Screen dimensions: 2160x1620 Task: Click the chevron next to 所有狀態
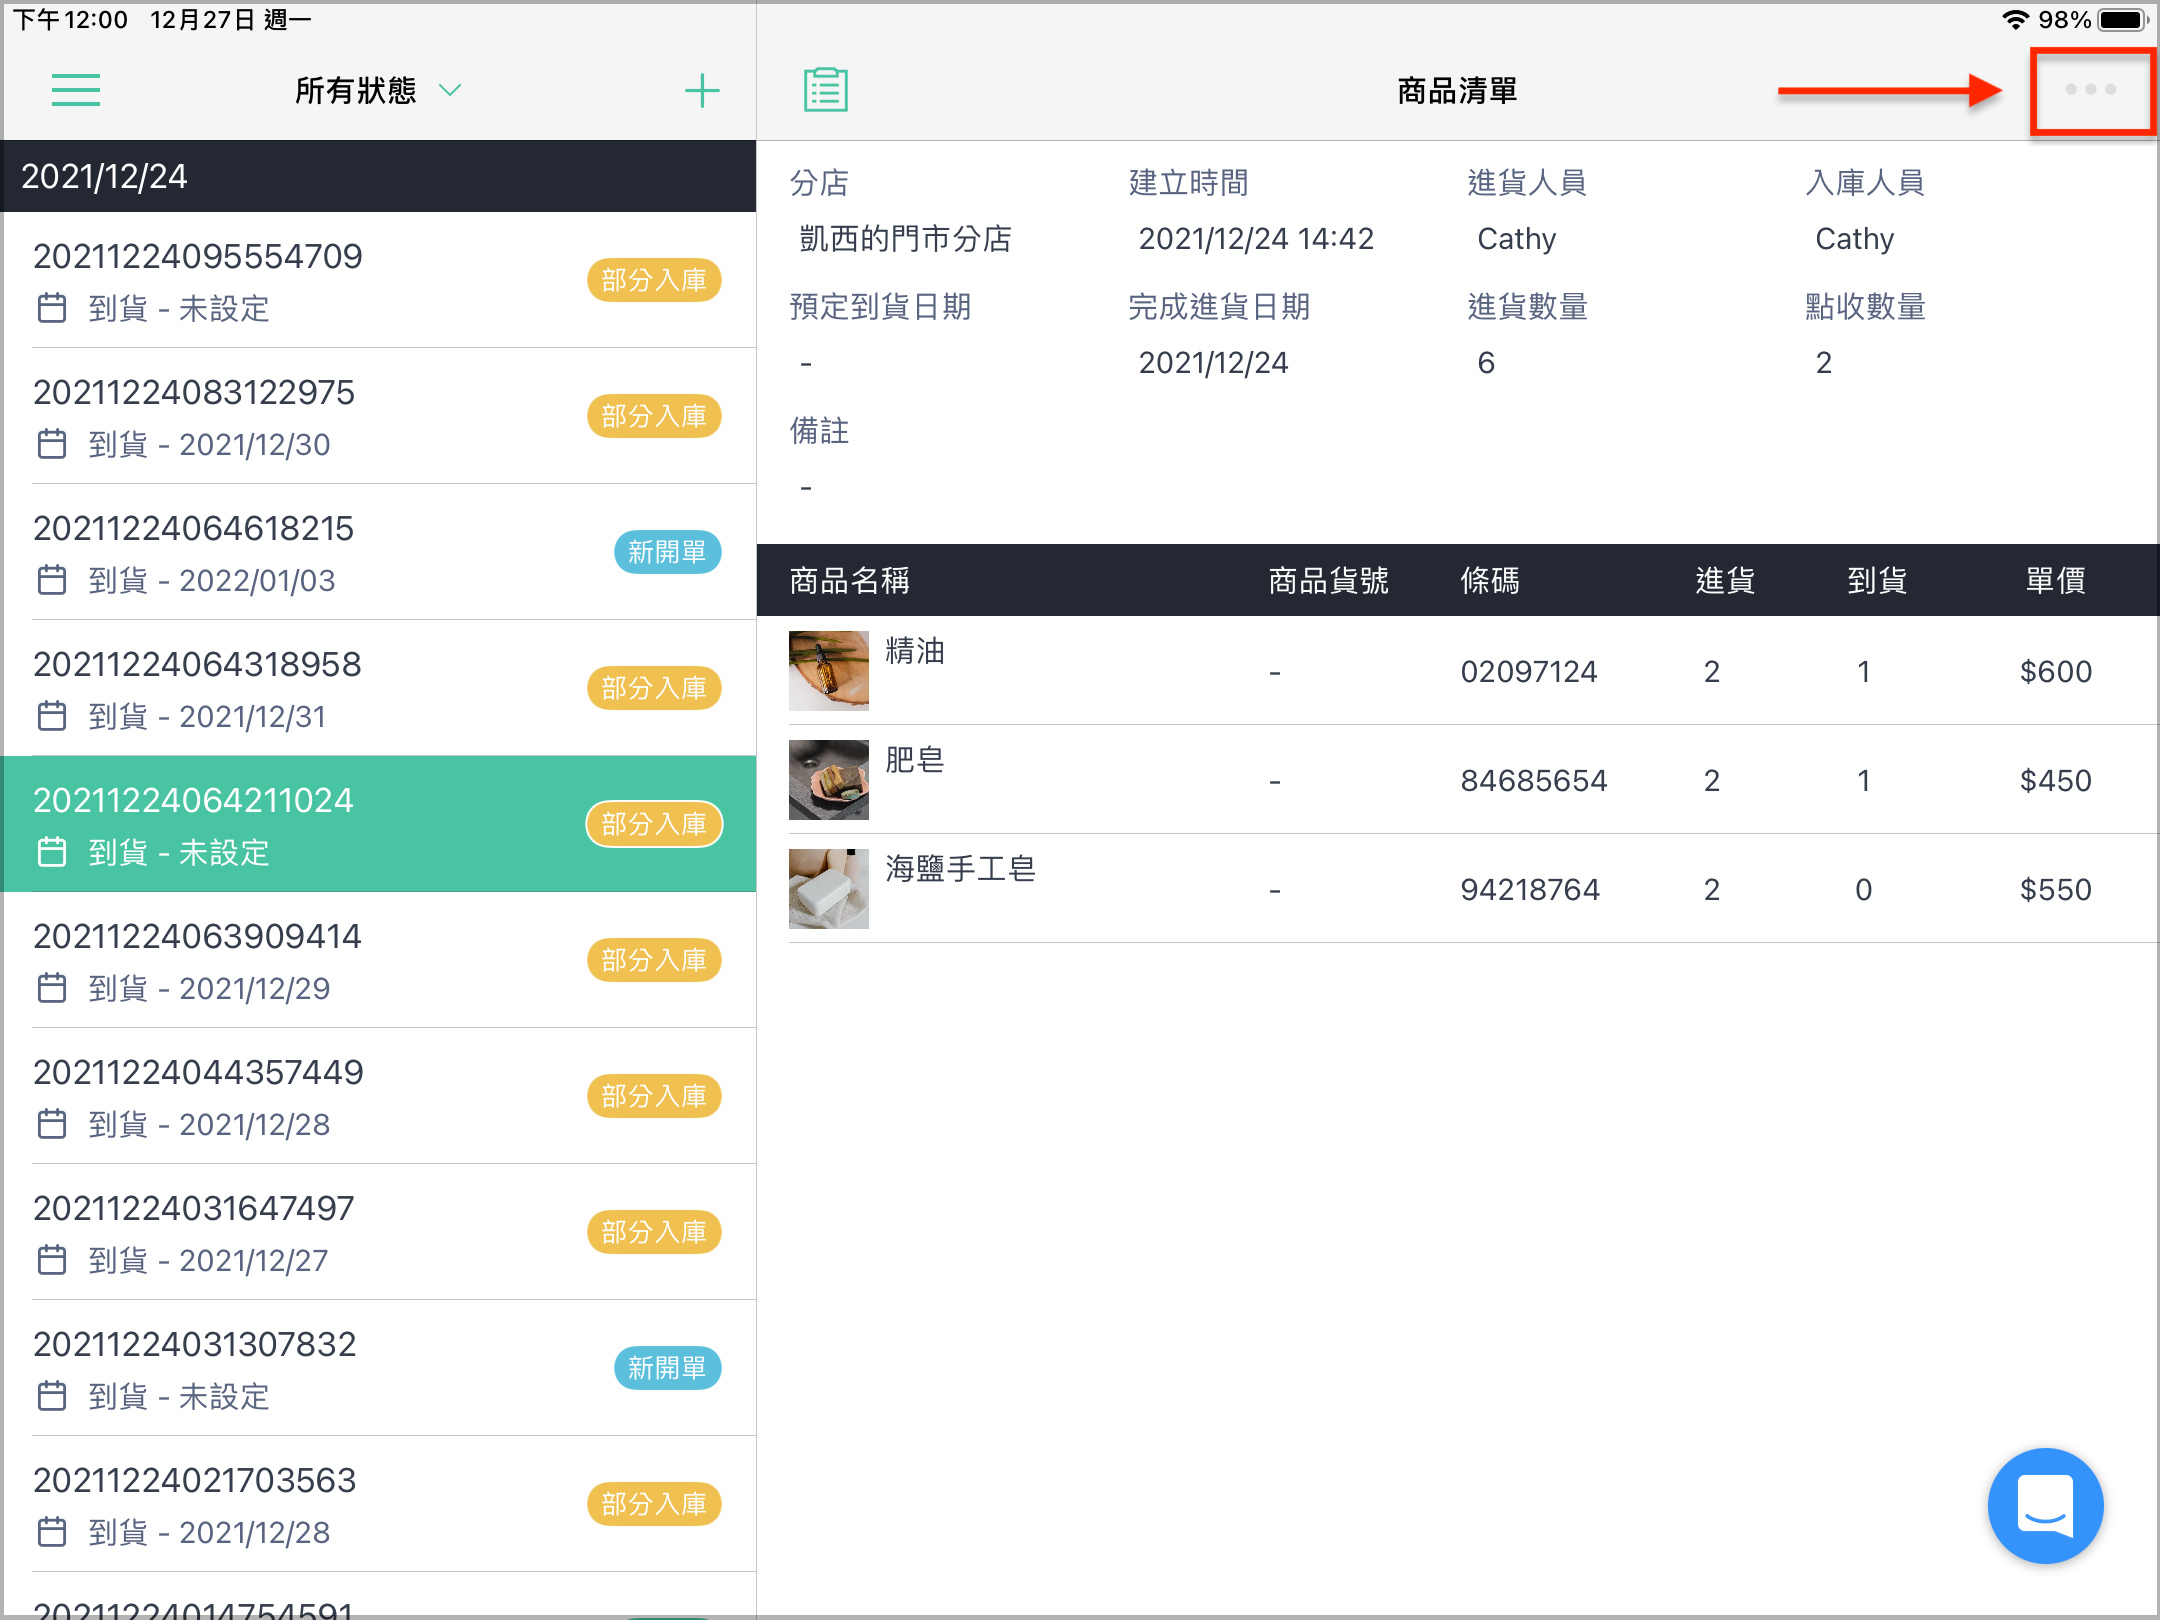pos(450,90)
